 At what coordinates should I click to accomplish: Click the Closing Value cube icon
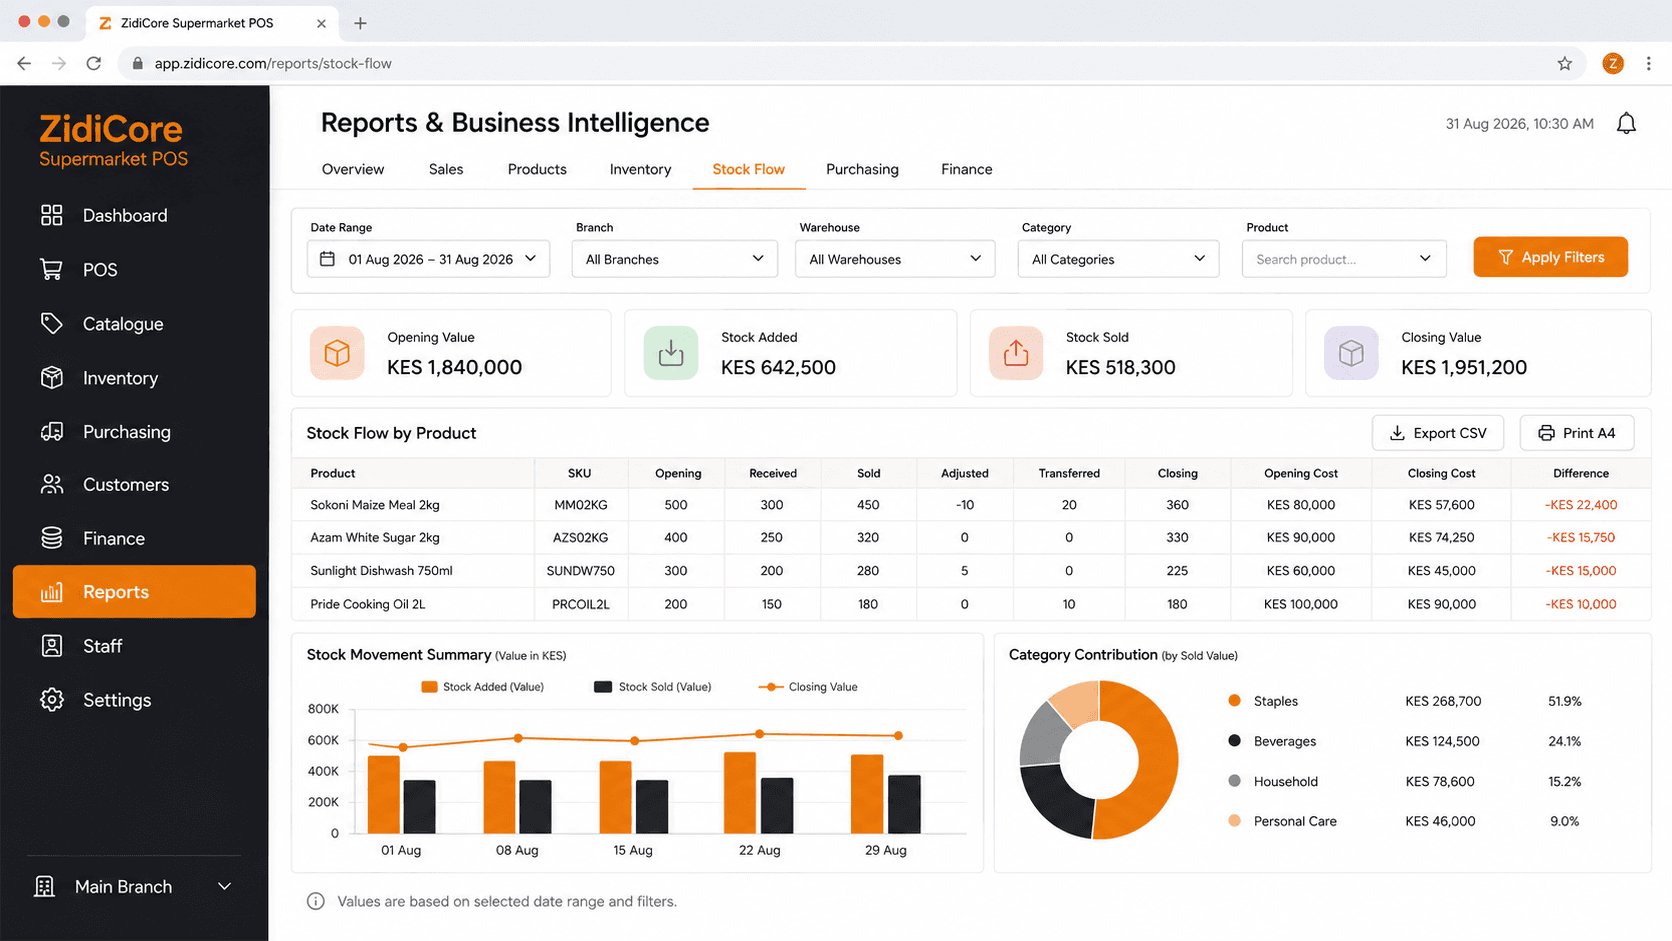click(1351, 353)
